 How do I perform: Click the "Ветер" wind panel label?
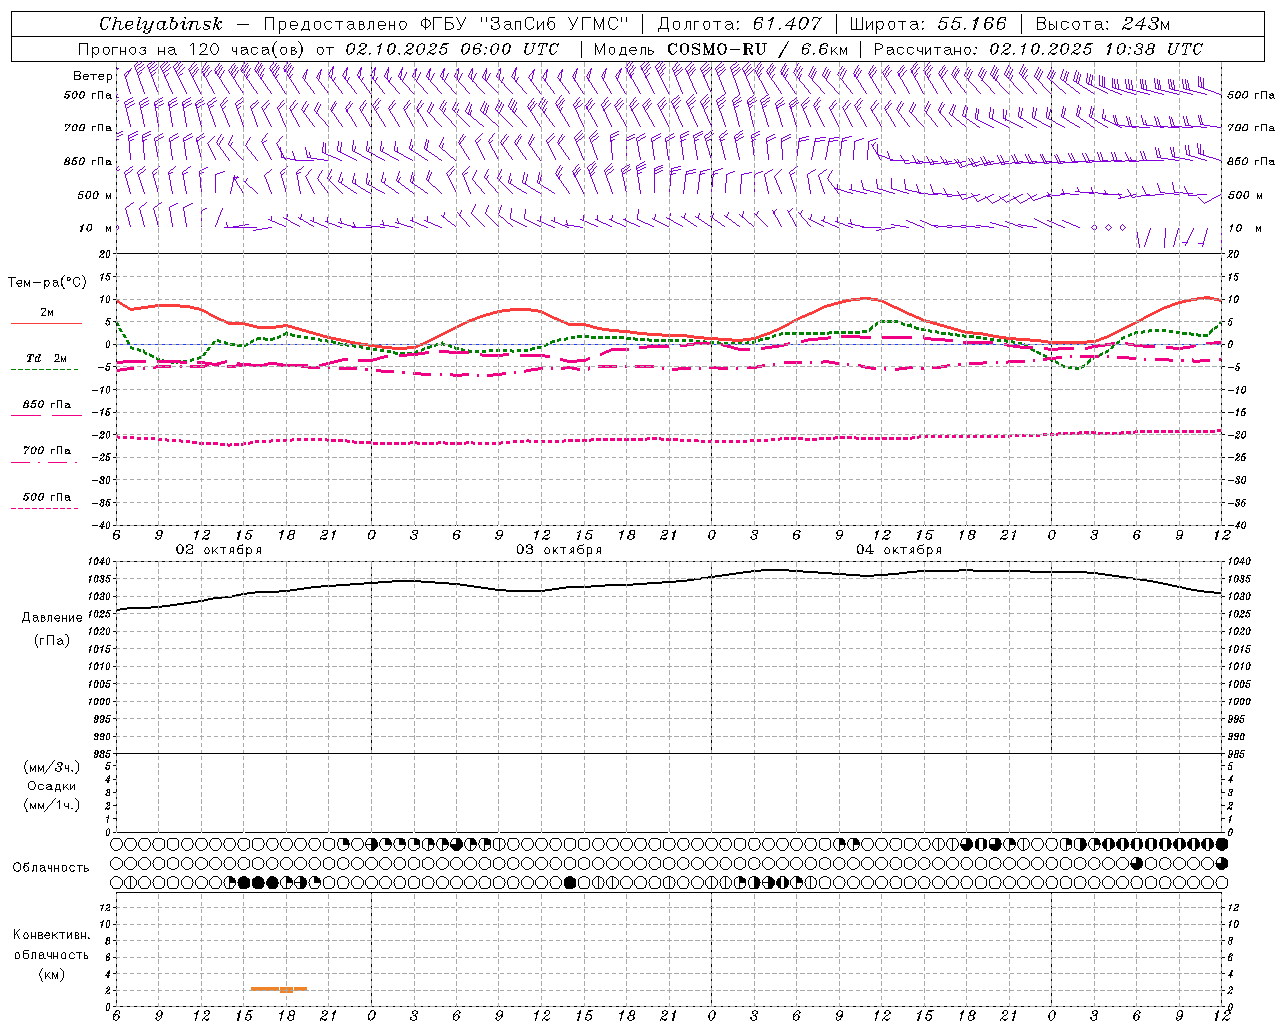92,76
